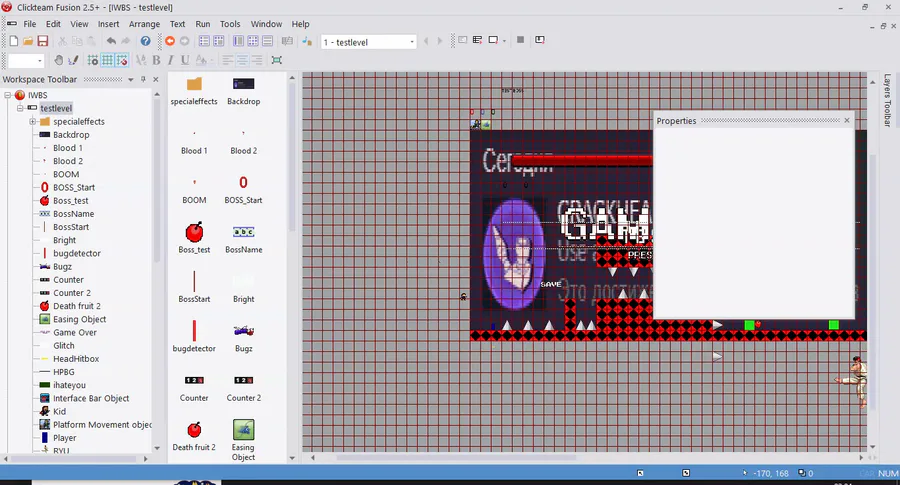Click the New file icon
The image size is (900, 485).
pos(14,41)
